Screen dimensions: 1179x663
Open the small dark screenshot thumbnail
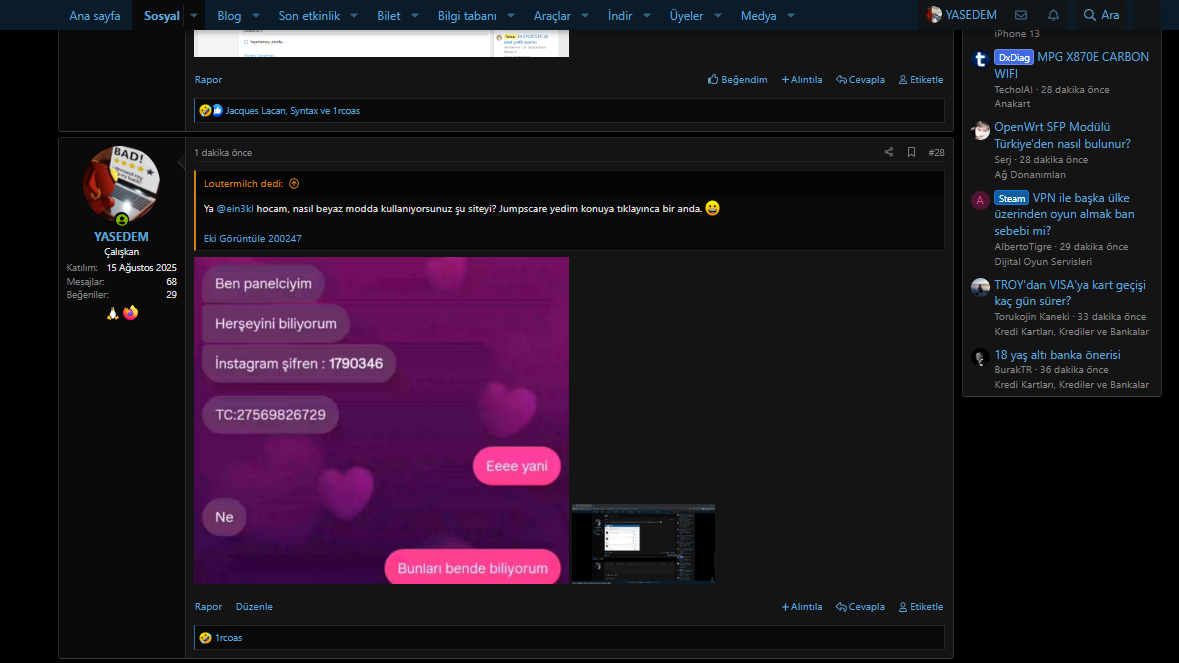click(644, 543)
